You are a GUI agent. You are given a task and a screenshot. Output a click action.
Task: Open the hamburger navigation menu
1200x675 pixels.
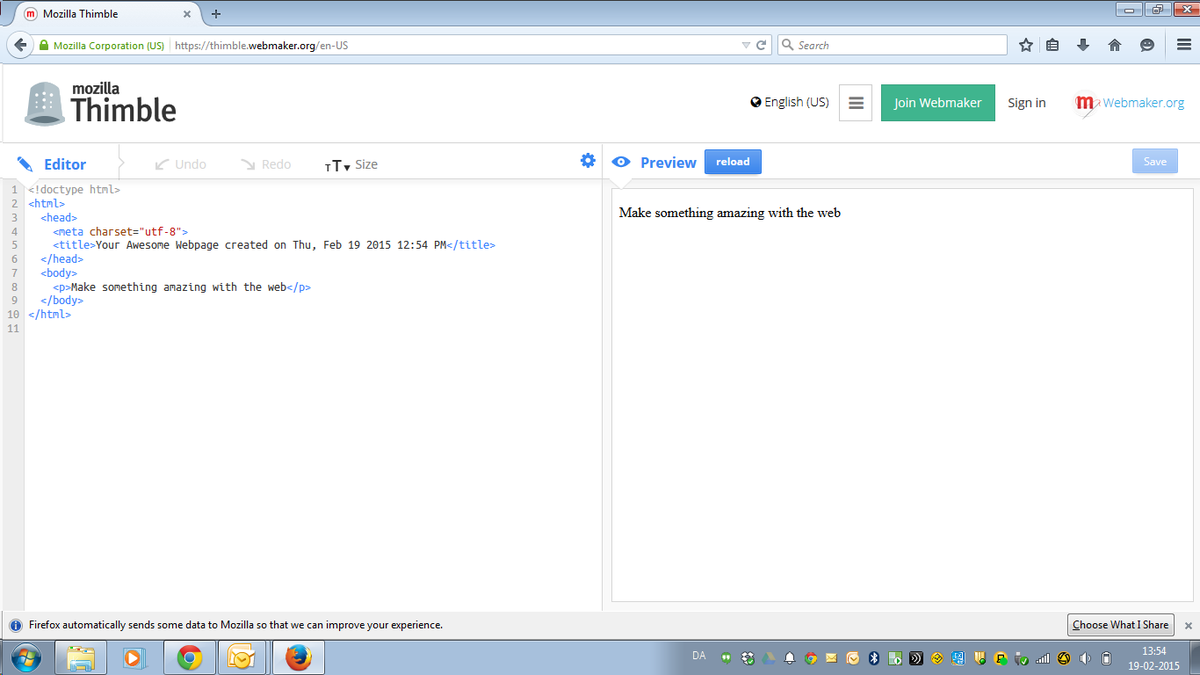tap(856, 103)
